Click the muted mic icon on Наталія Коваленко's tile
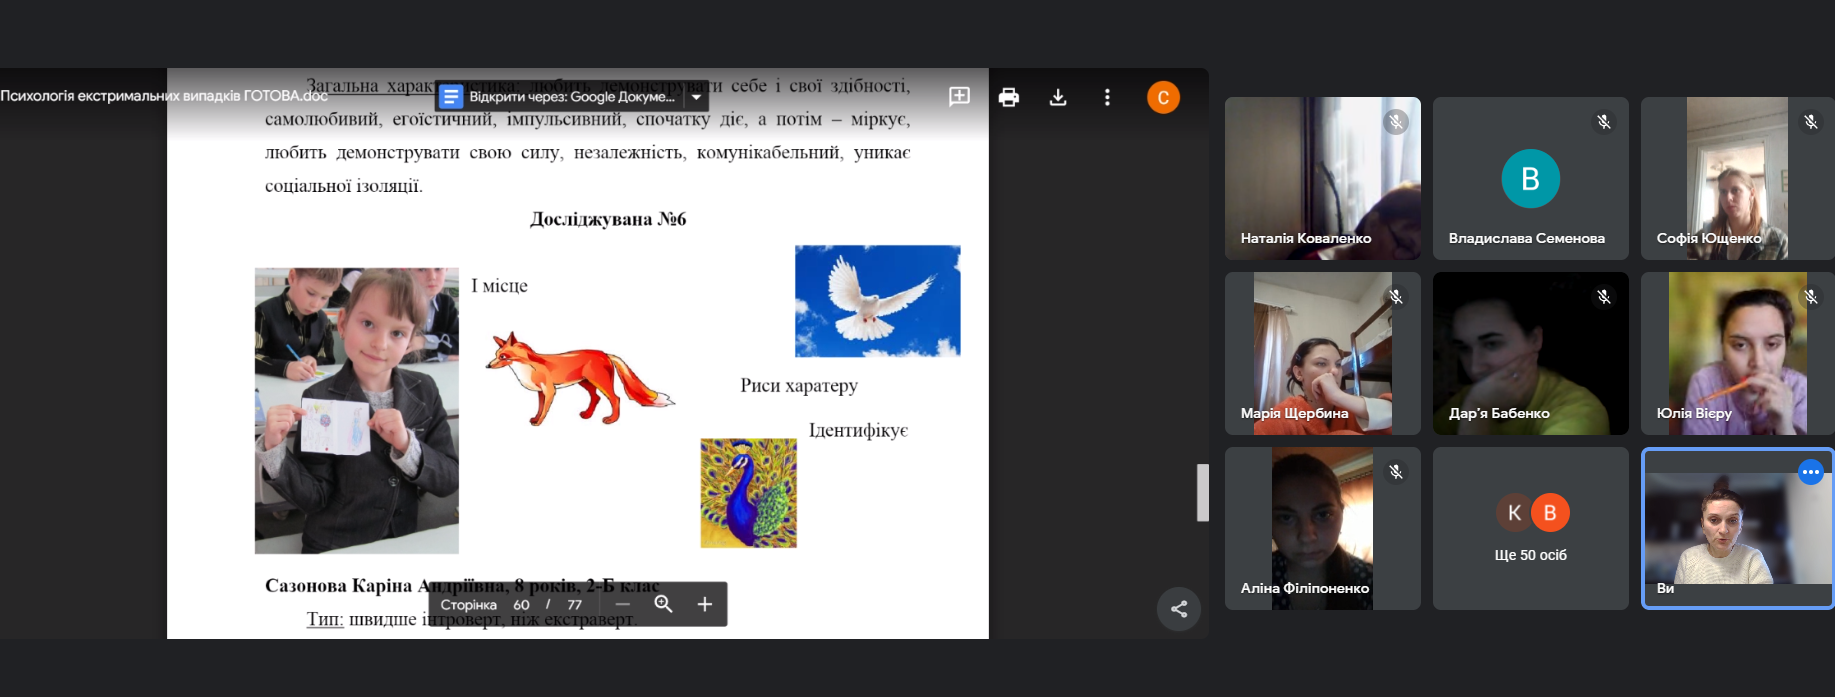The width and height of the screenshot is (1835, 697). point(1396,122)
